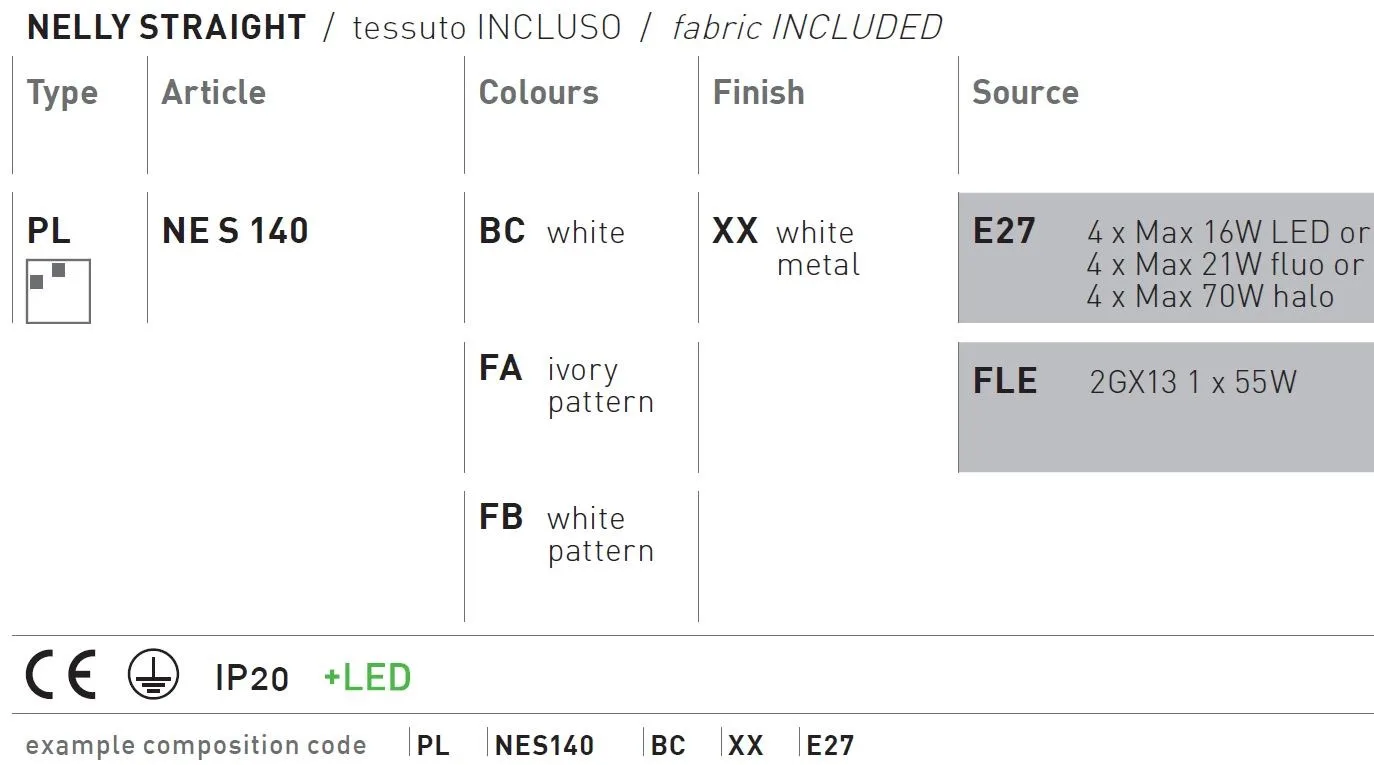The width and height of the screenshot is (1374, 765).
Task: Click the earth ground protection symbol
Action: [154, 674]
